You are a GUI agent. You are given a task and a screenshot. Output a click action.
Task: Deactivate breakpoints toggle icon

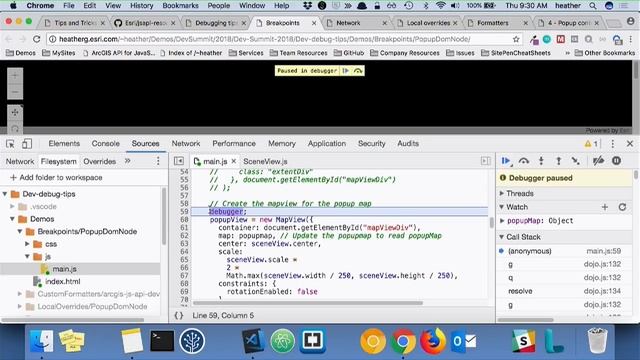coord(598,161)
